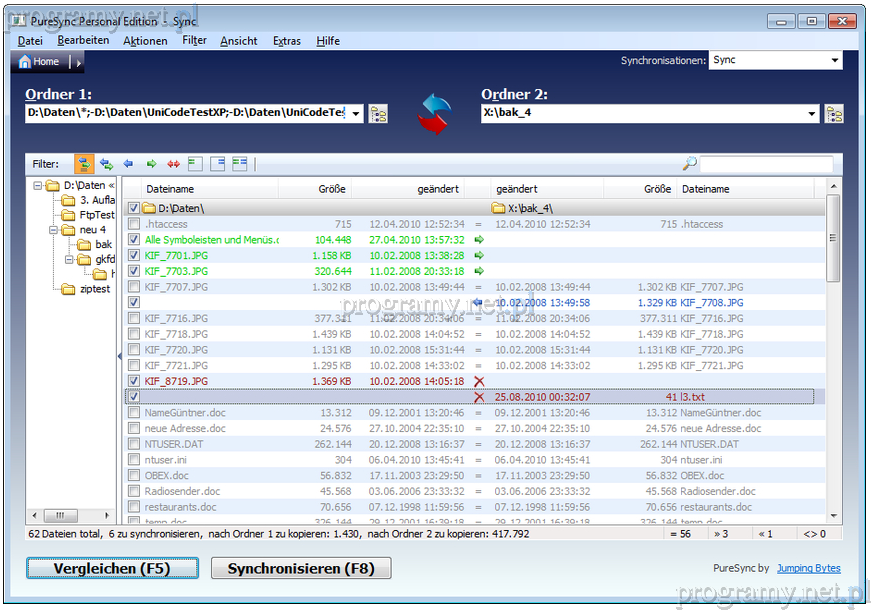This screenshot has width=872, height=610.
Task: Check the box next to NTUSER.DAT
Action: pyautogui.click(x=133, y=444)
